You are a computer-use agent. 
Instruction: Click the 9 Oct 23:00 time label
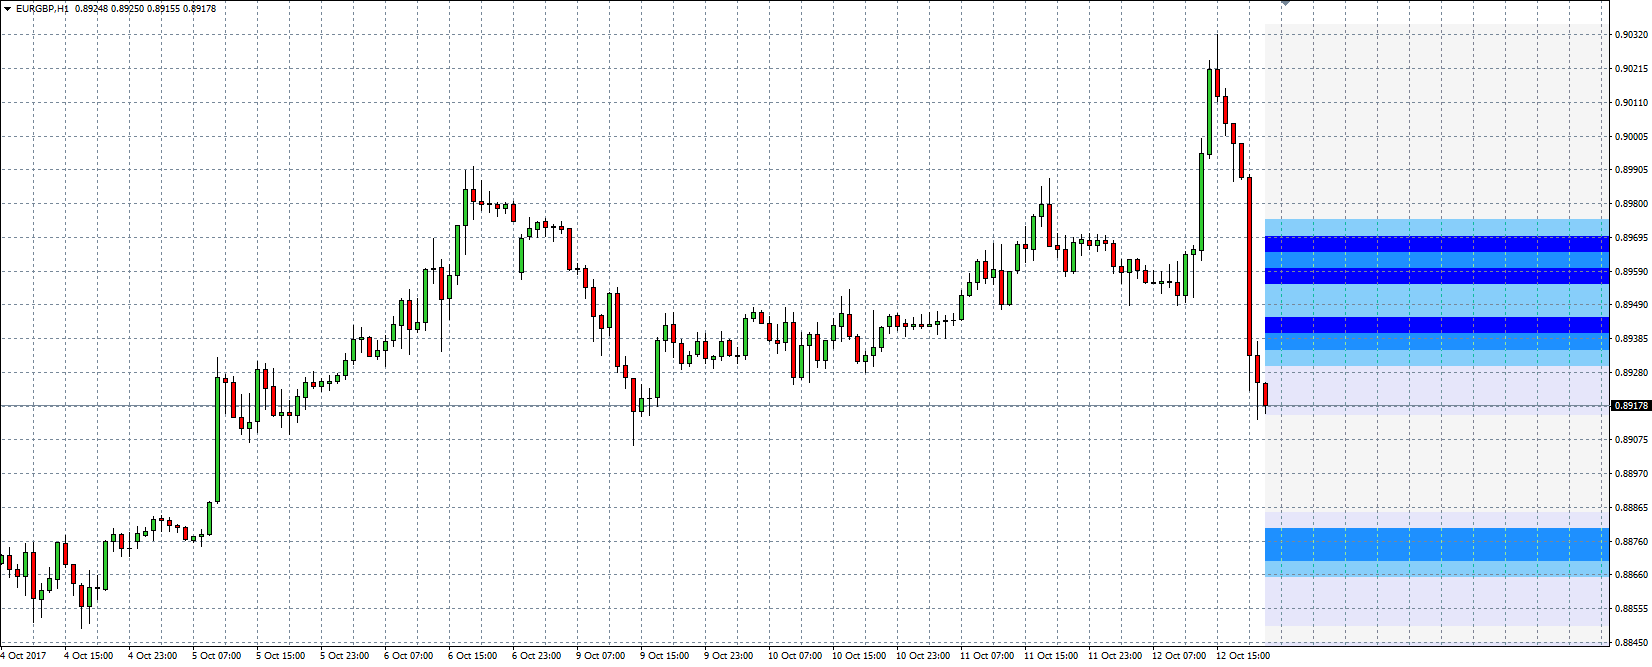click(x=729, y=656)
